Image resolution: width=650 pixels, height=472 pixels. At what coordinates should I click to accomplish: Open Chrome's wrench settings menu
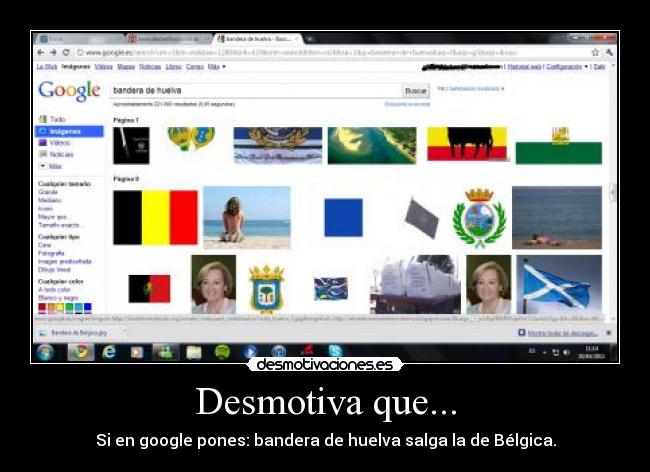click(609, 52)
